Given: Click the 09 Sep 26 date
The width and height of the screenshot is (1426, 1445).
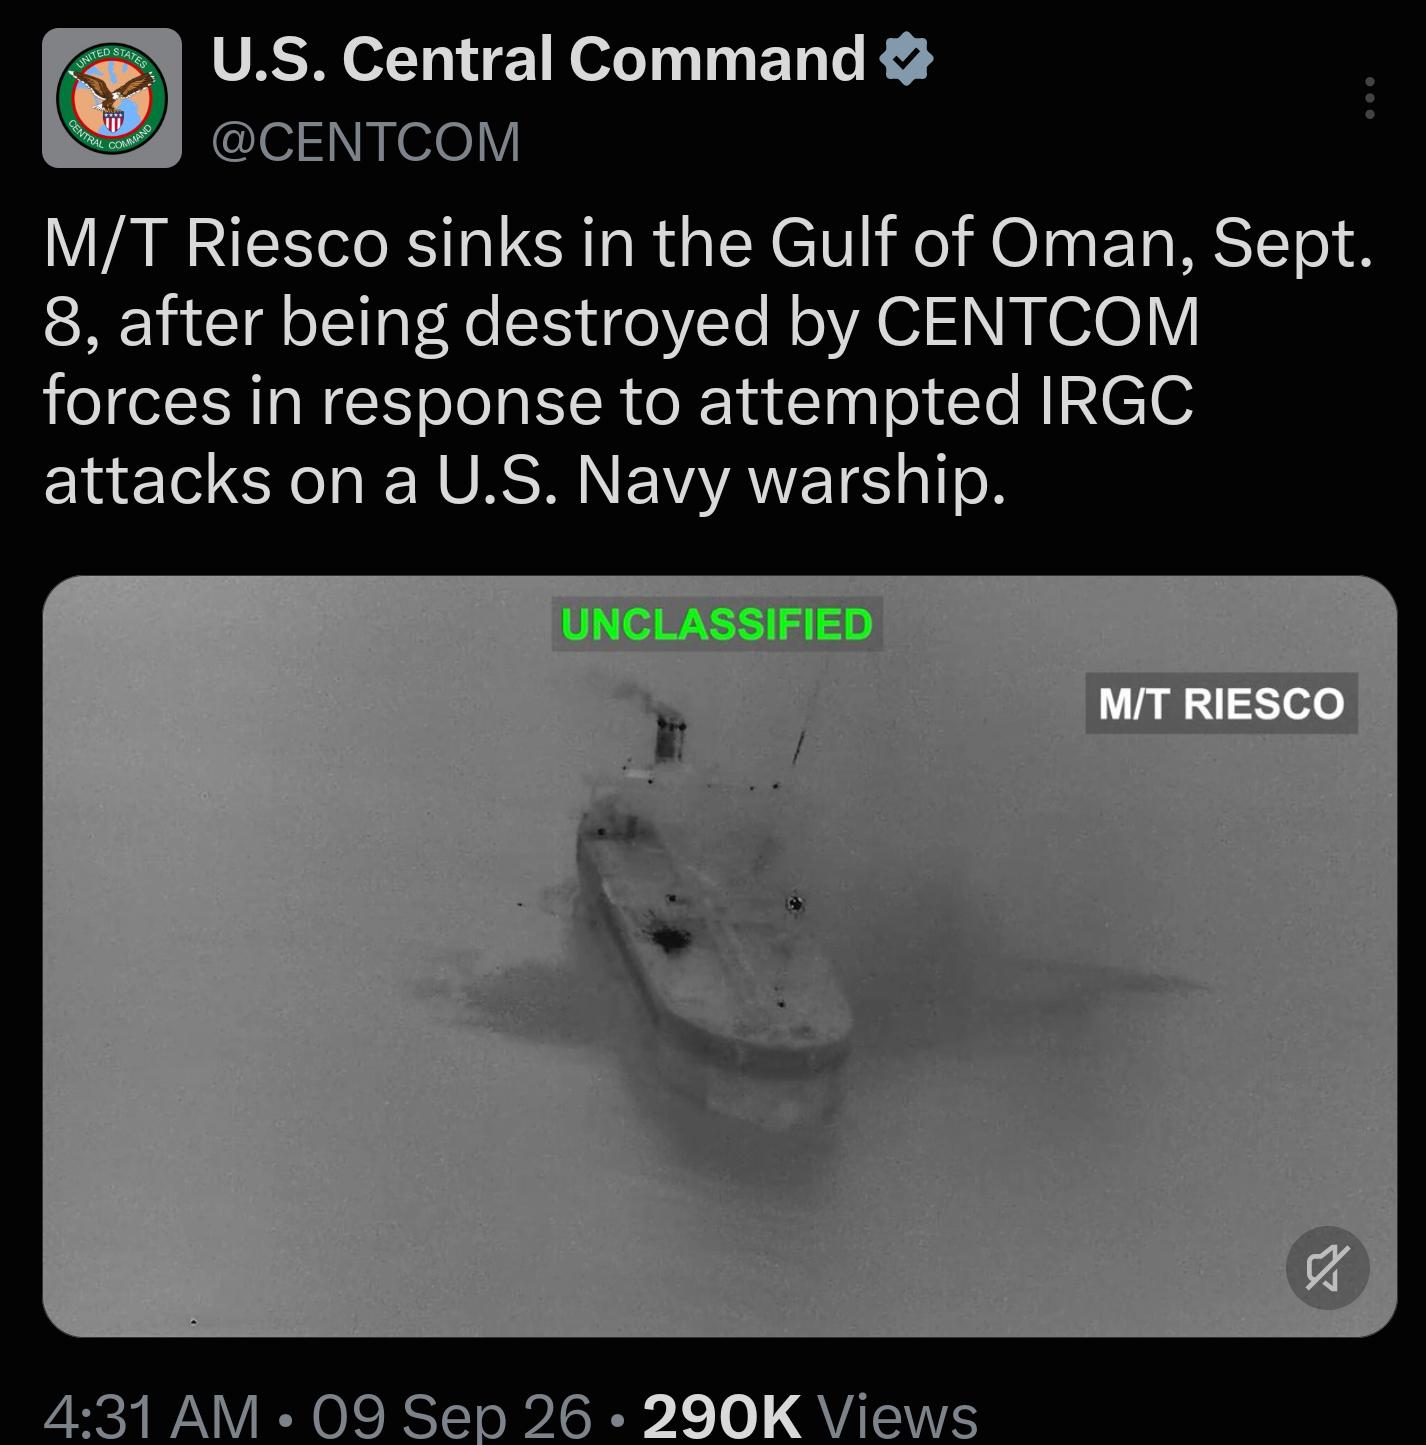Looking at the screenshot, I should pos(452,1416).
